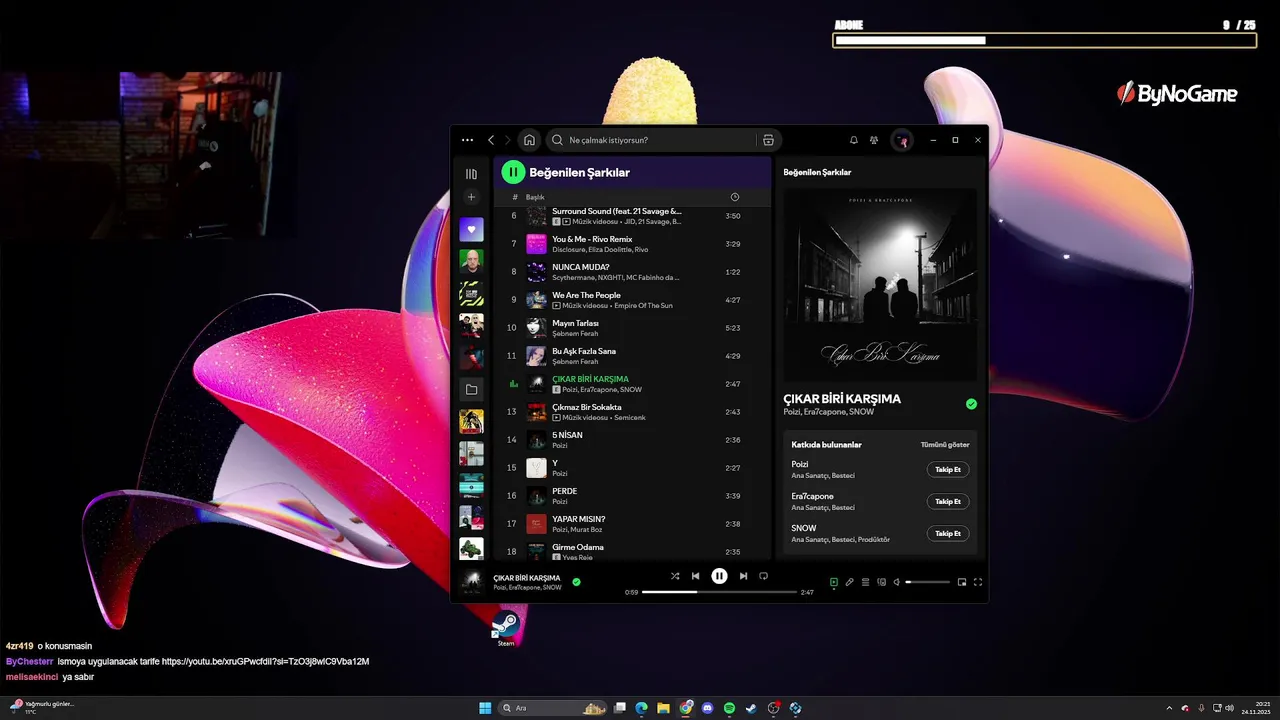The height and width of the screenshot is (720, 1280).
Task: Go back with Spotify's back arrow
Action: tap(491, 140)
